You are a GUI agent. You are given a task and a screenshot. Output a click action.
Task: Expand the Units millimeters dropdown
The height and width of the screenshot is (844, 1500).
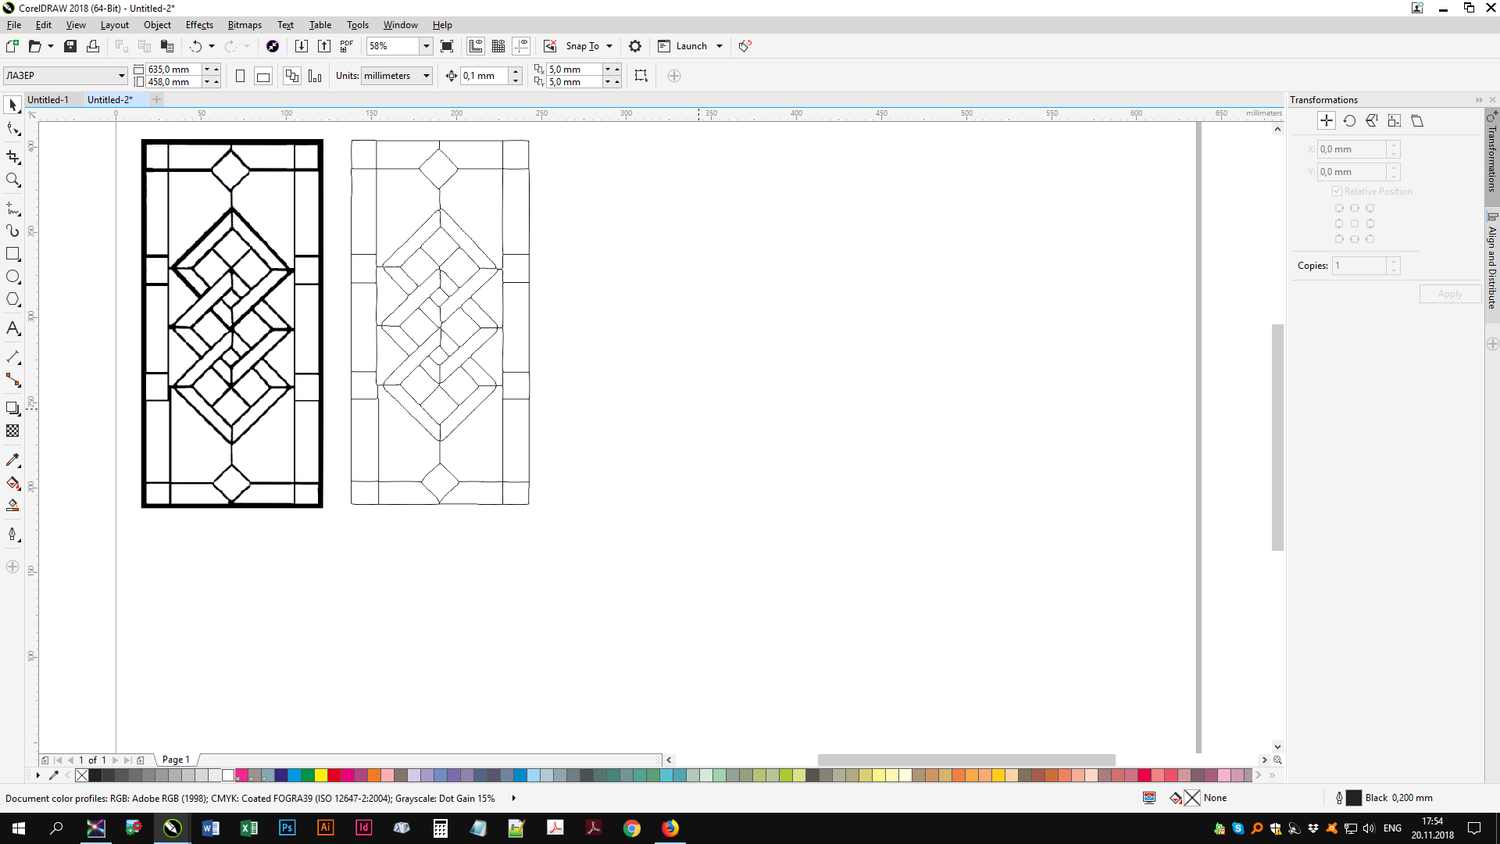click(426, 76)
